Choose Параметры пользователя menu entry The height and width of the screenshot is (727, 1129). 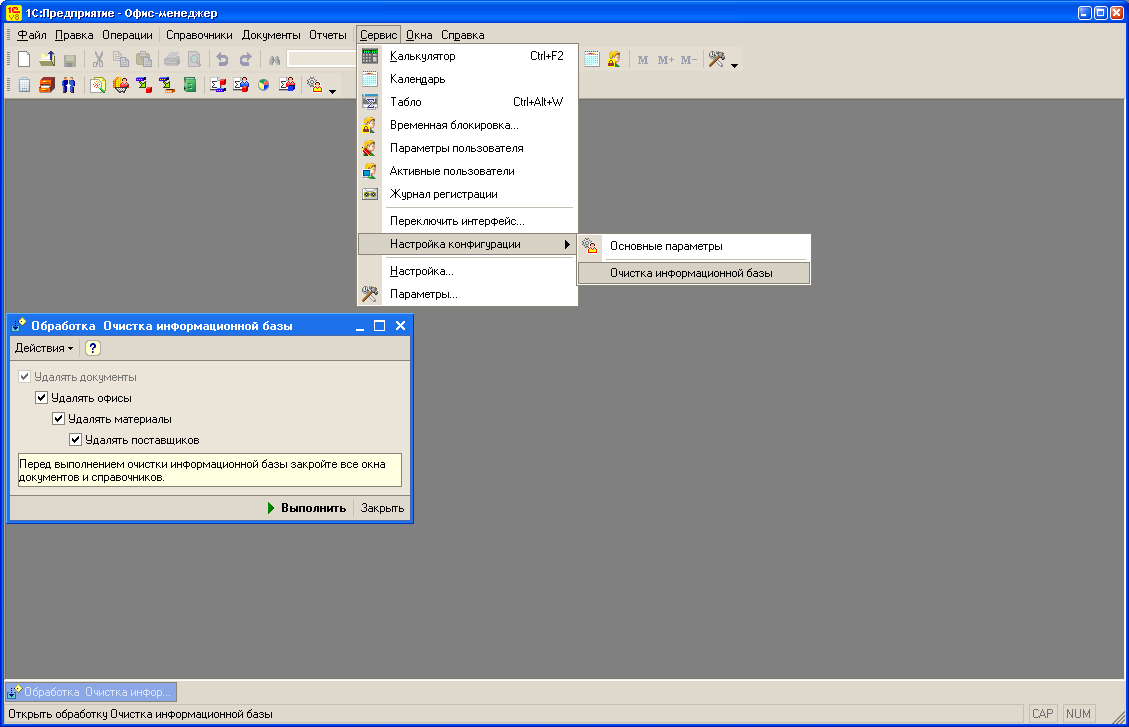click(467, 148)
